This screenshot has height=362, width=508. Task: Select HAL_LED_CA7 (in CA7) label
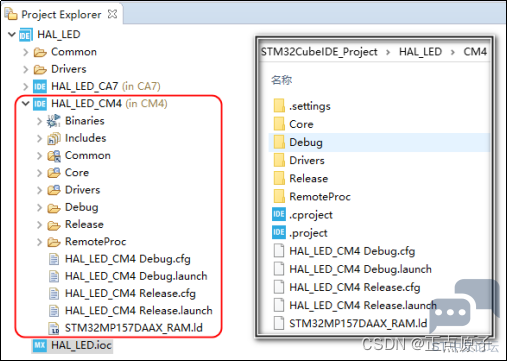106,87
